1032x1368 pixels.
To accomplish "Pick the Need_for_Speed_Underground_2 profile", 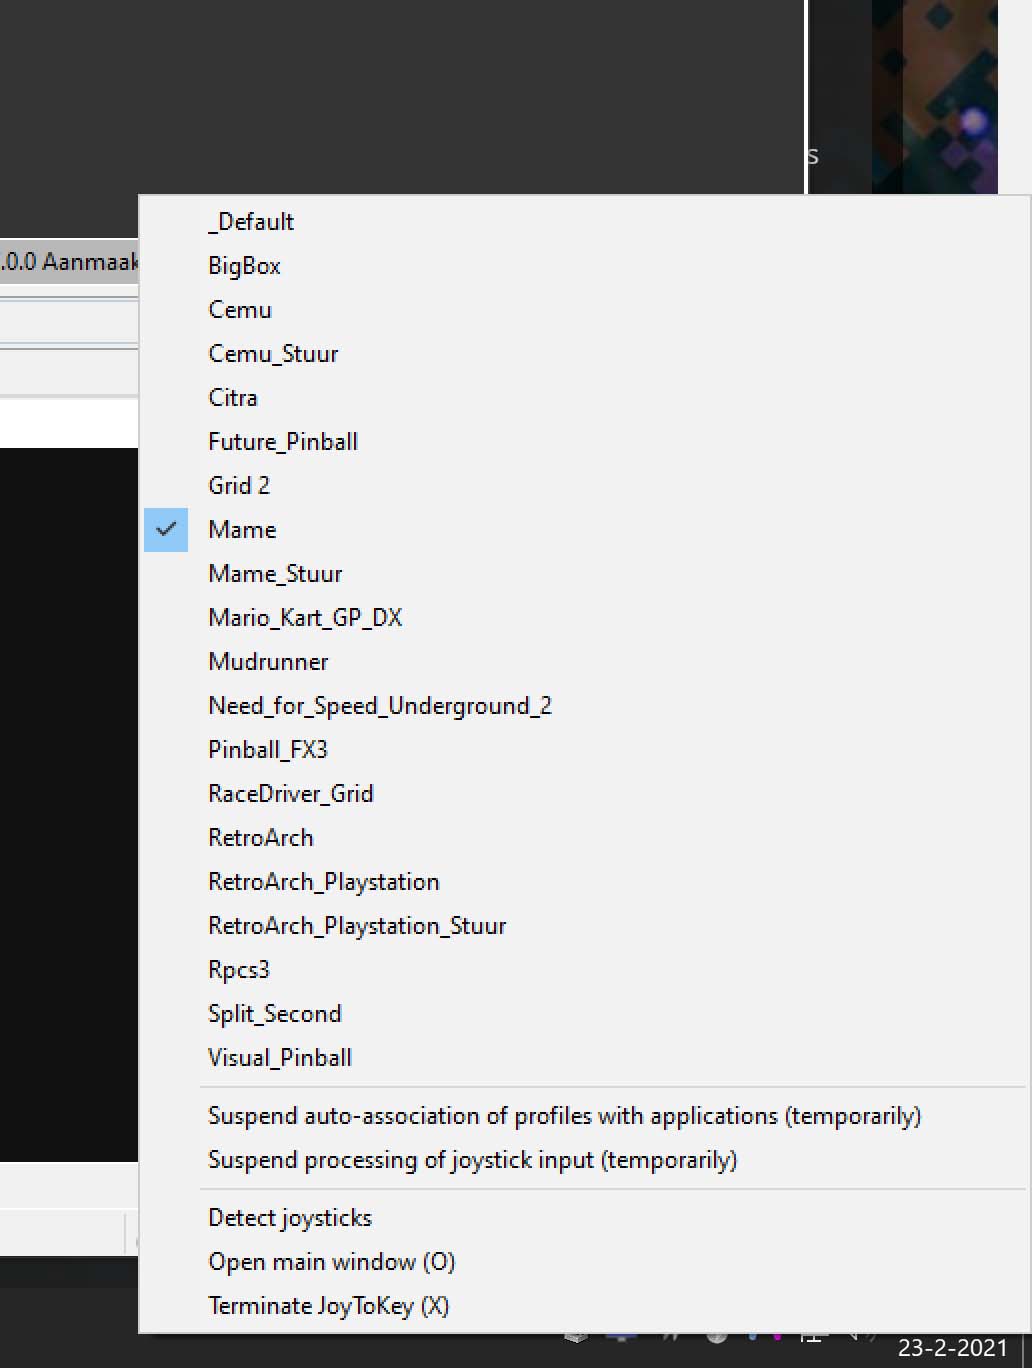I will (584, 706).
